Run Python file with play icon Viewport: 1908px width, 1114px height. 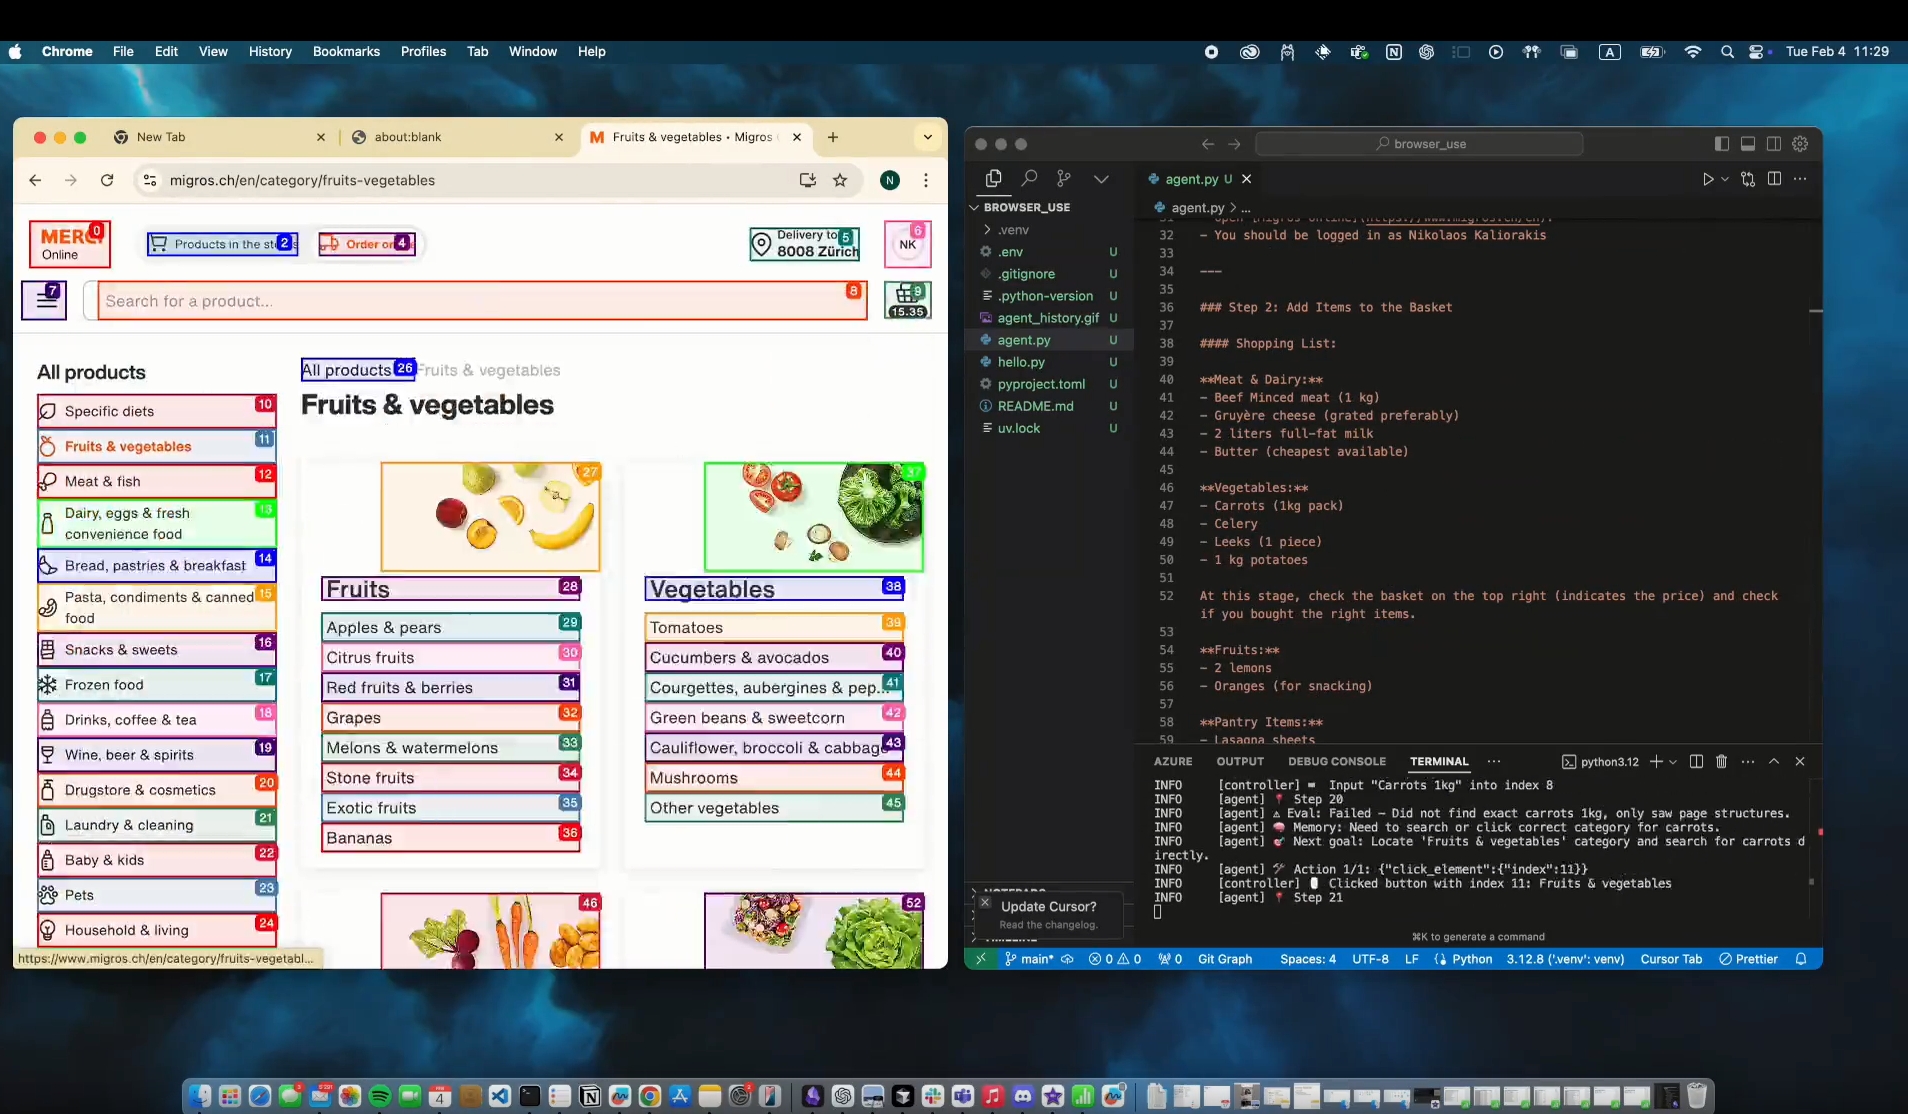1708,179
